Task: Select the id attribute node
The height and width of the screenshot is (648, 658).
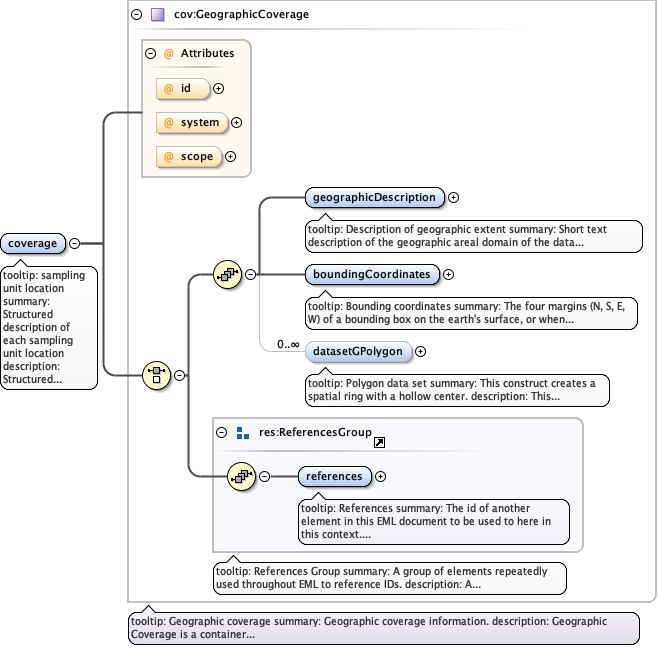Action: click(x=184, y=88)
